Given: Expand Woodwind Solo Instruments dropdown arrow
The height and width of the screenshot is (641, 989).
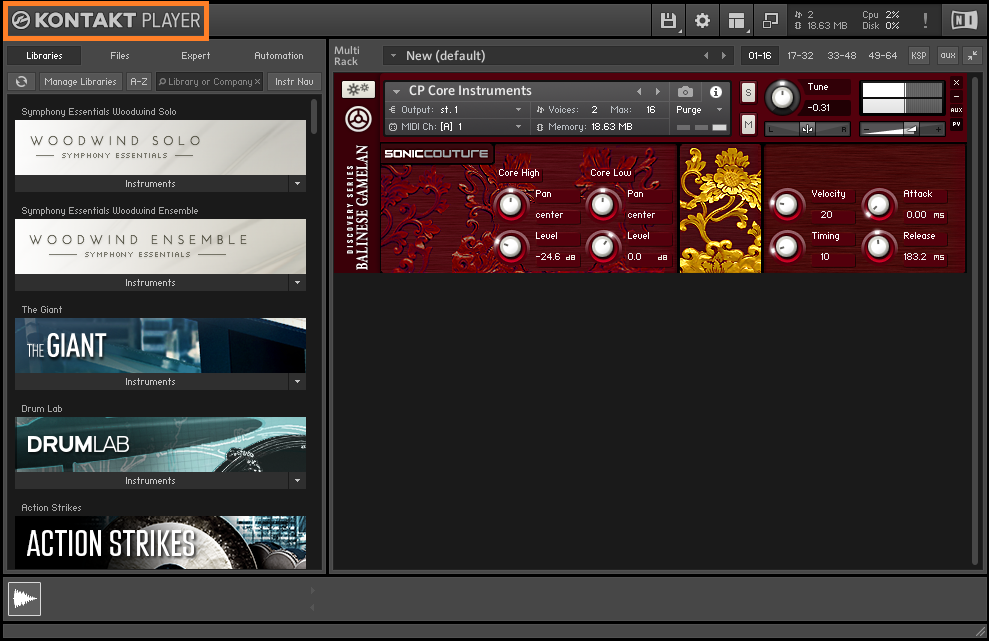Looking at the screenshot, I should (x=297, y=184).
